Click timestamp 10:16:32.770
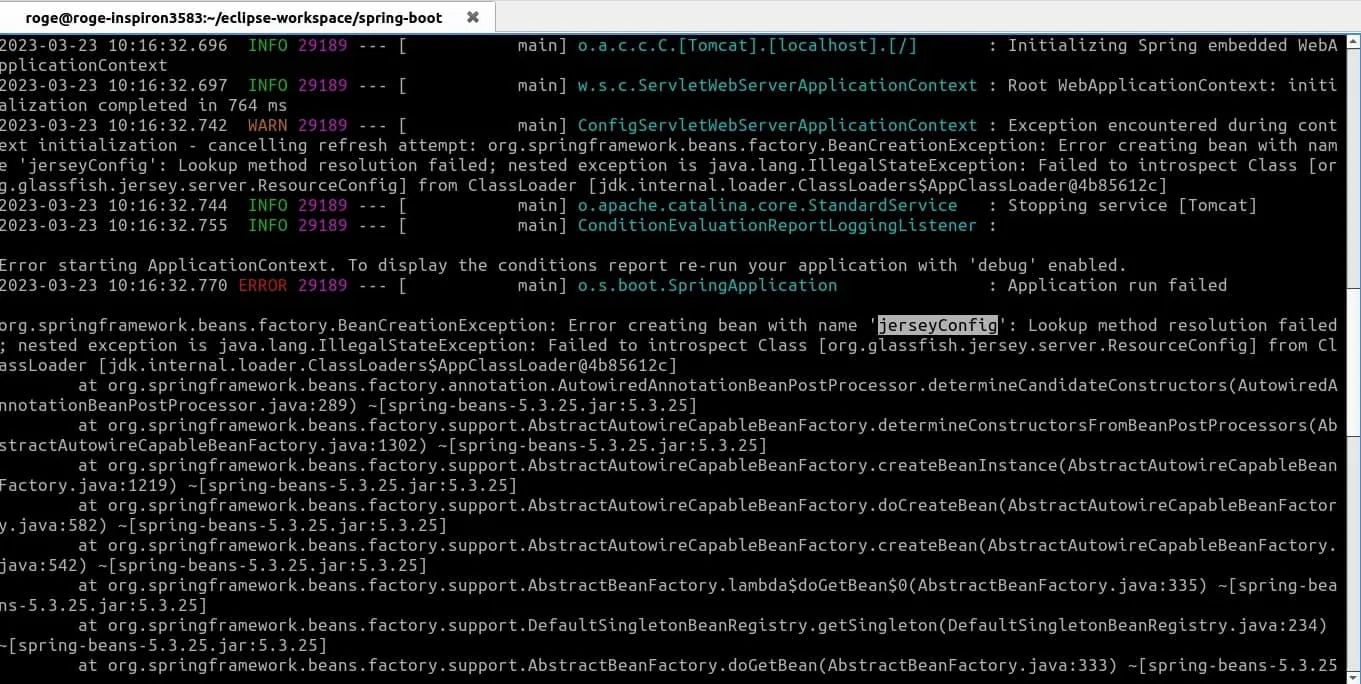Screen dimensions: 1361x684 point(168,285)
